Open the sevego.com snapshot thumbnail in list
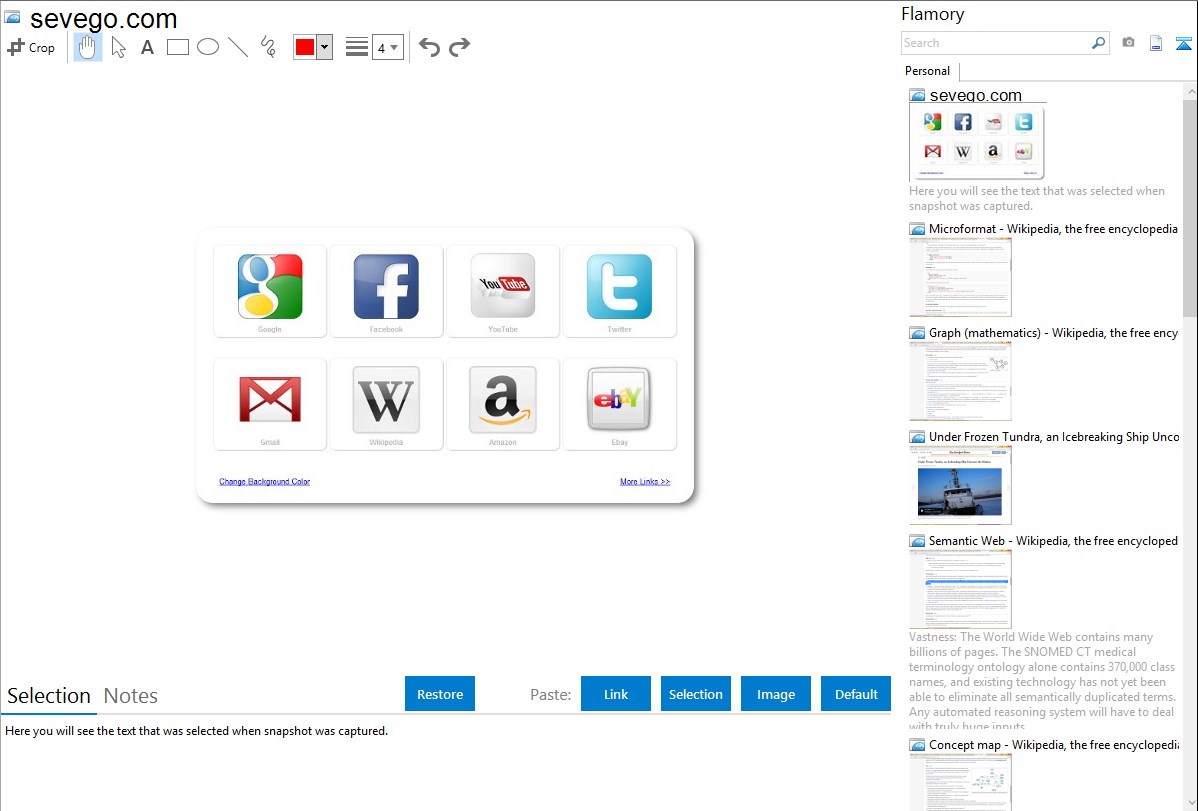Image resolution: width=1198 pixels, height=811 pixels. (x=976, y=143)
